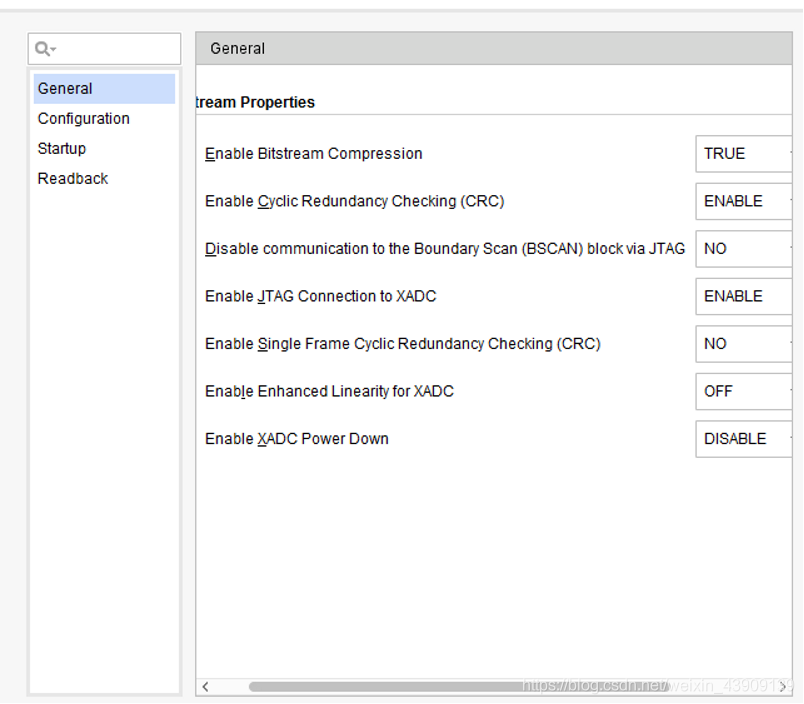Select the General category
804x704 pixels.
click(104, 89)
